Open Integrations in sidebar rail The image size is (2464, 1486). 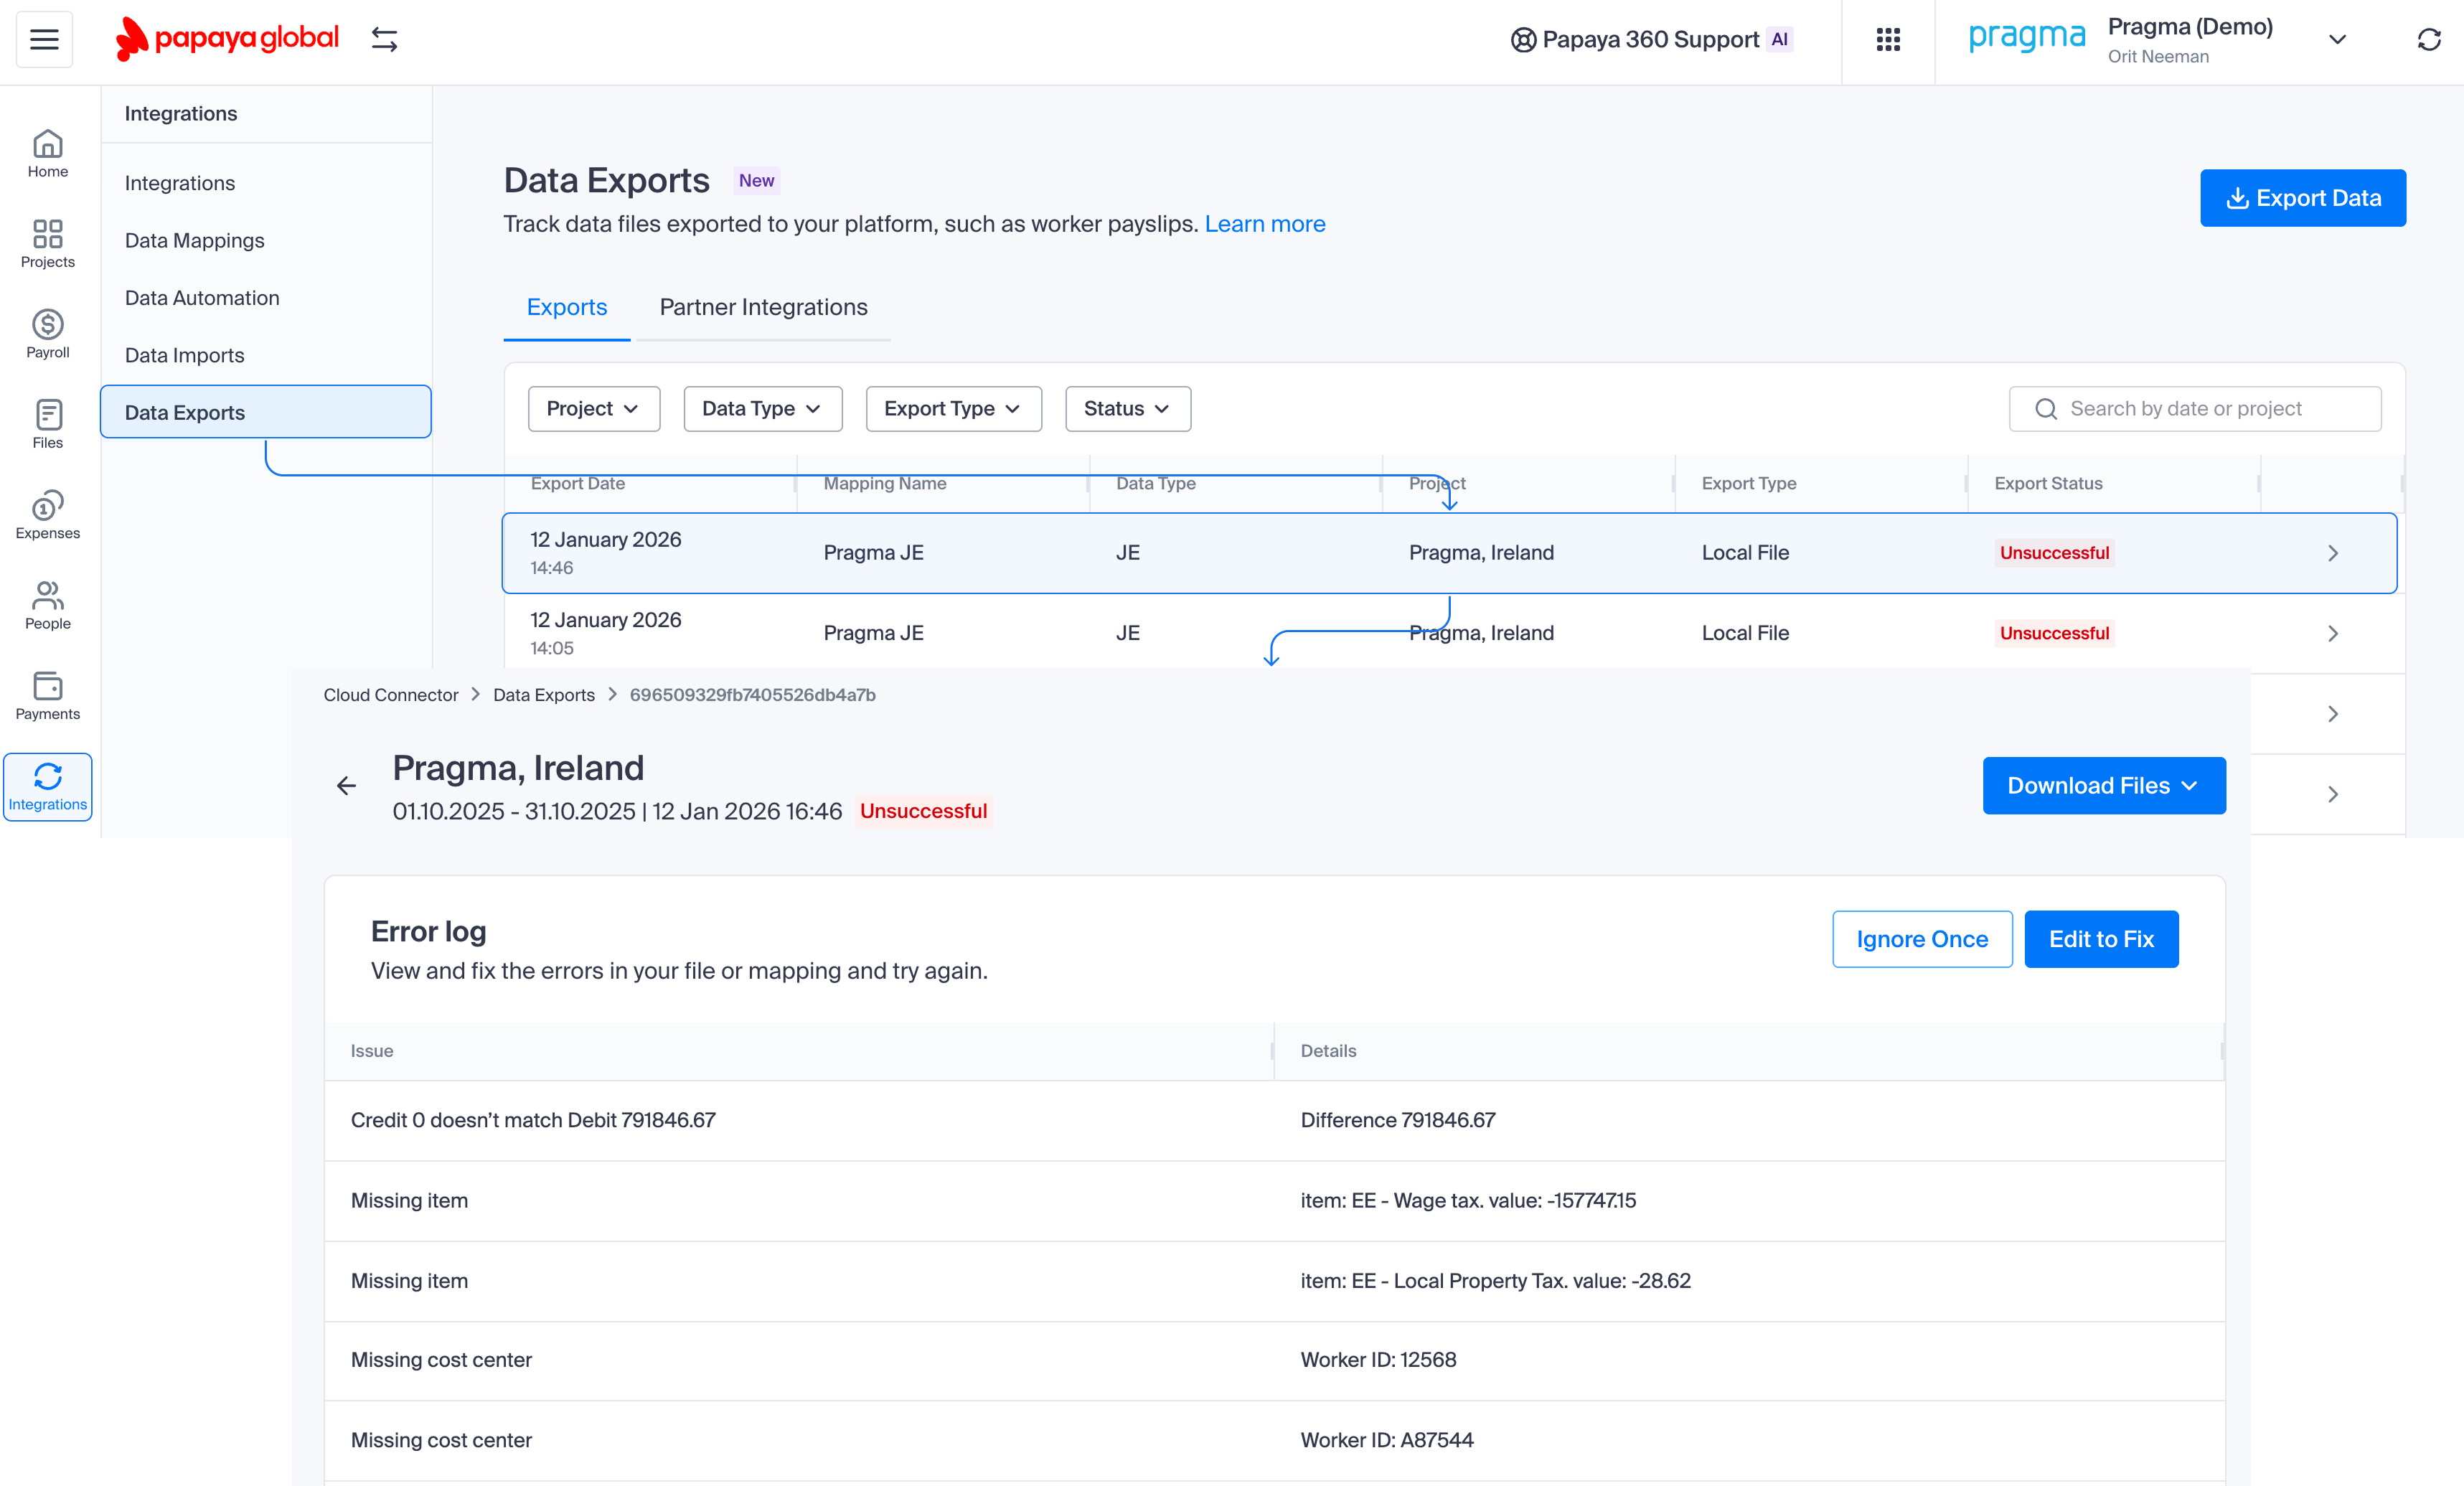click(47, 787)
